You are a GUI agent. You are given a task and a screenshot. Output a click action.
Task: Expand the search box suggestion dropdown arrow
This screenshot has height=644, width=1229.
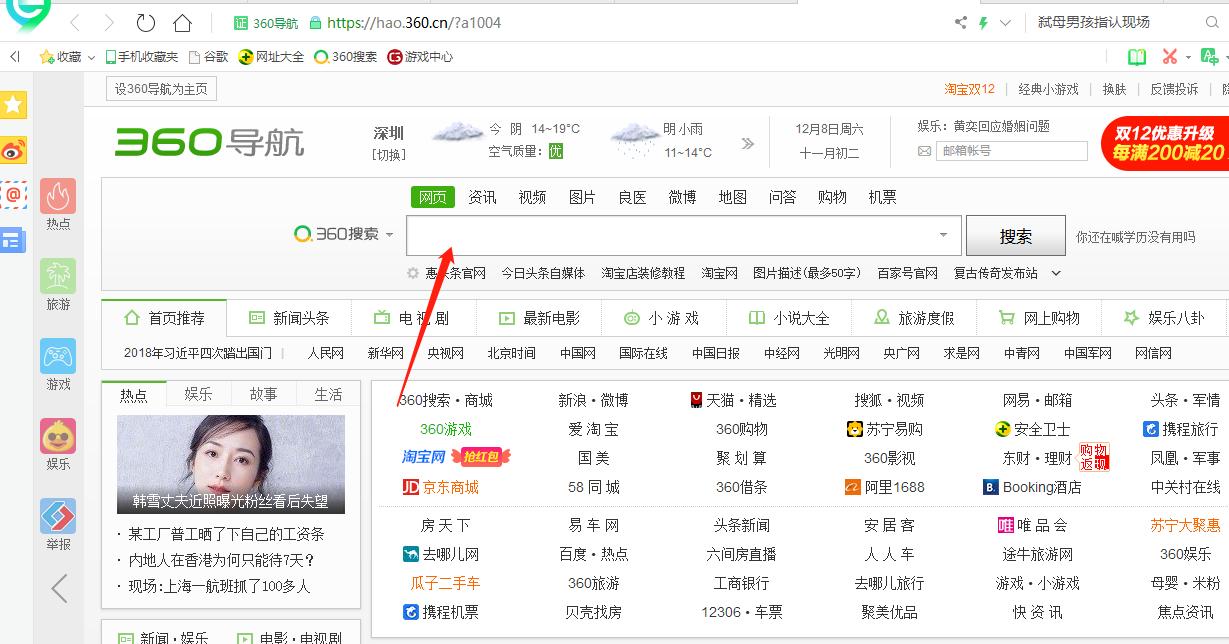tap(941, 235)
